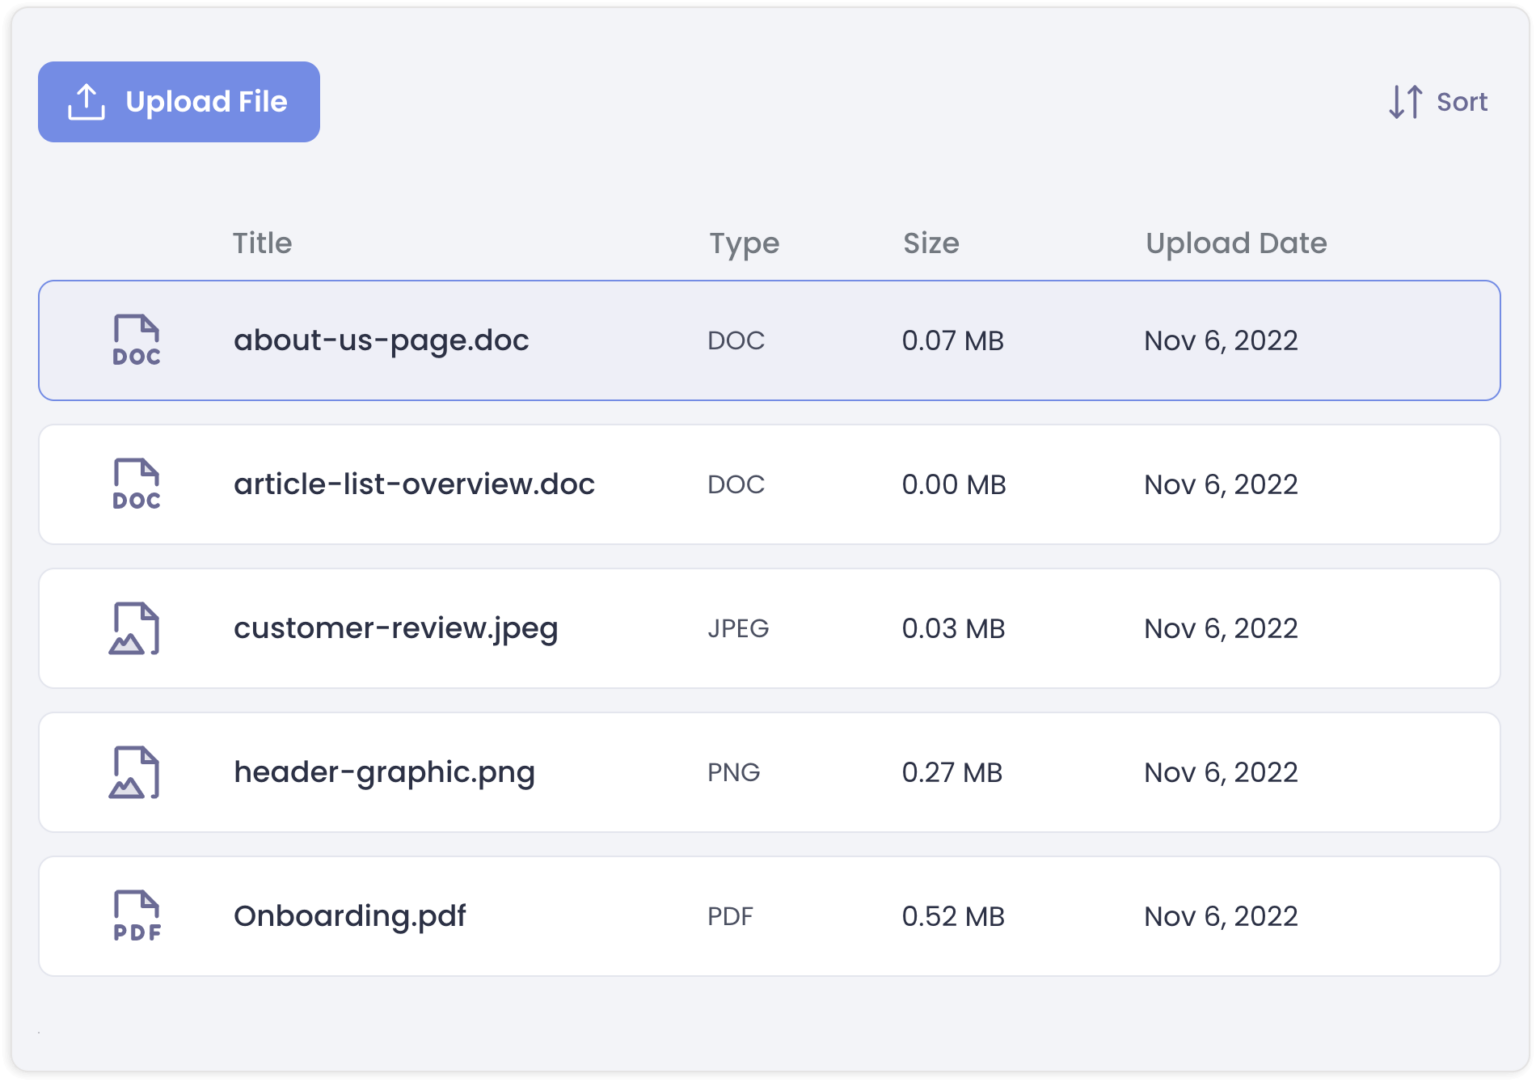
Task: Click Onboarding.pdf to view it
Action: [x=349, y=916]
